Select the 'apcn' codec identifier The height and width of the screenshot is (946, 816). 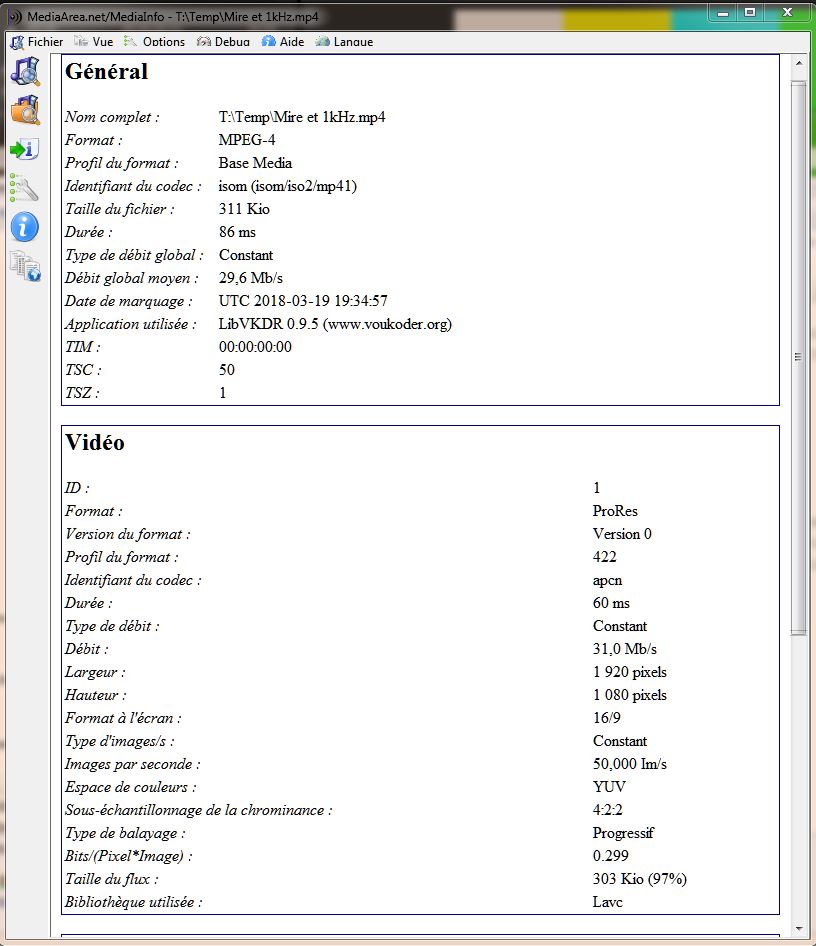tap(607, 580)
